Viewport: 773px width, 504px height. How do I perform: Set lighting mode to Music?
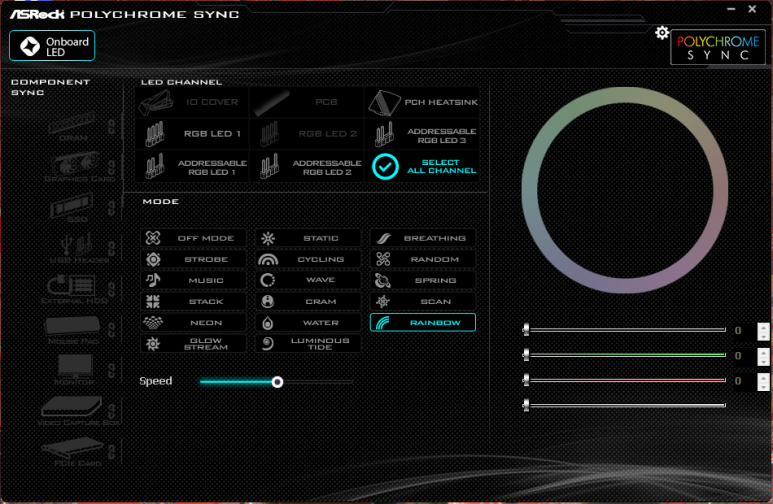click(193, 280)
